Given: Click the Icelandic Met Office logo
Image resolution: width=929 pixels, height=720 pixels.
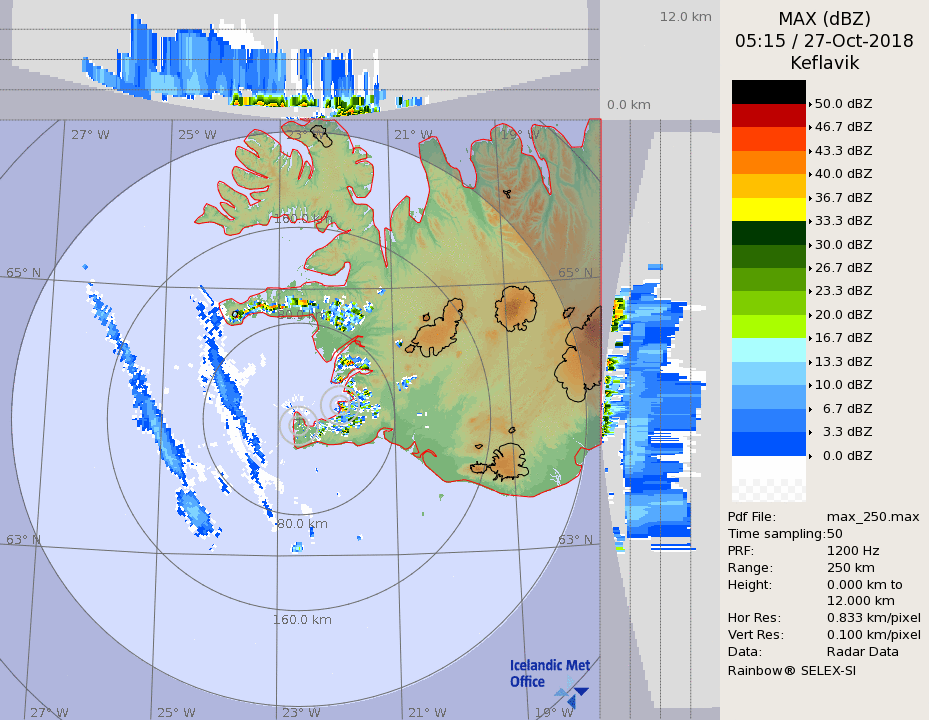Looking at the screenshot, I should point(549,678).
